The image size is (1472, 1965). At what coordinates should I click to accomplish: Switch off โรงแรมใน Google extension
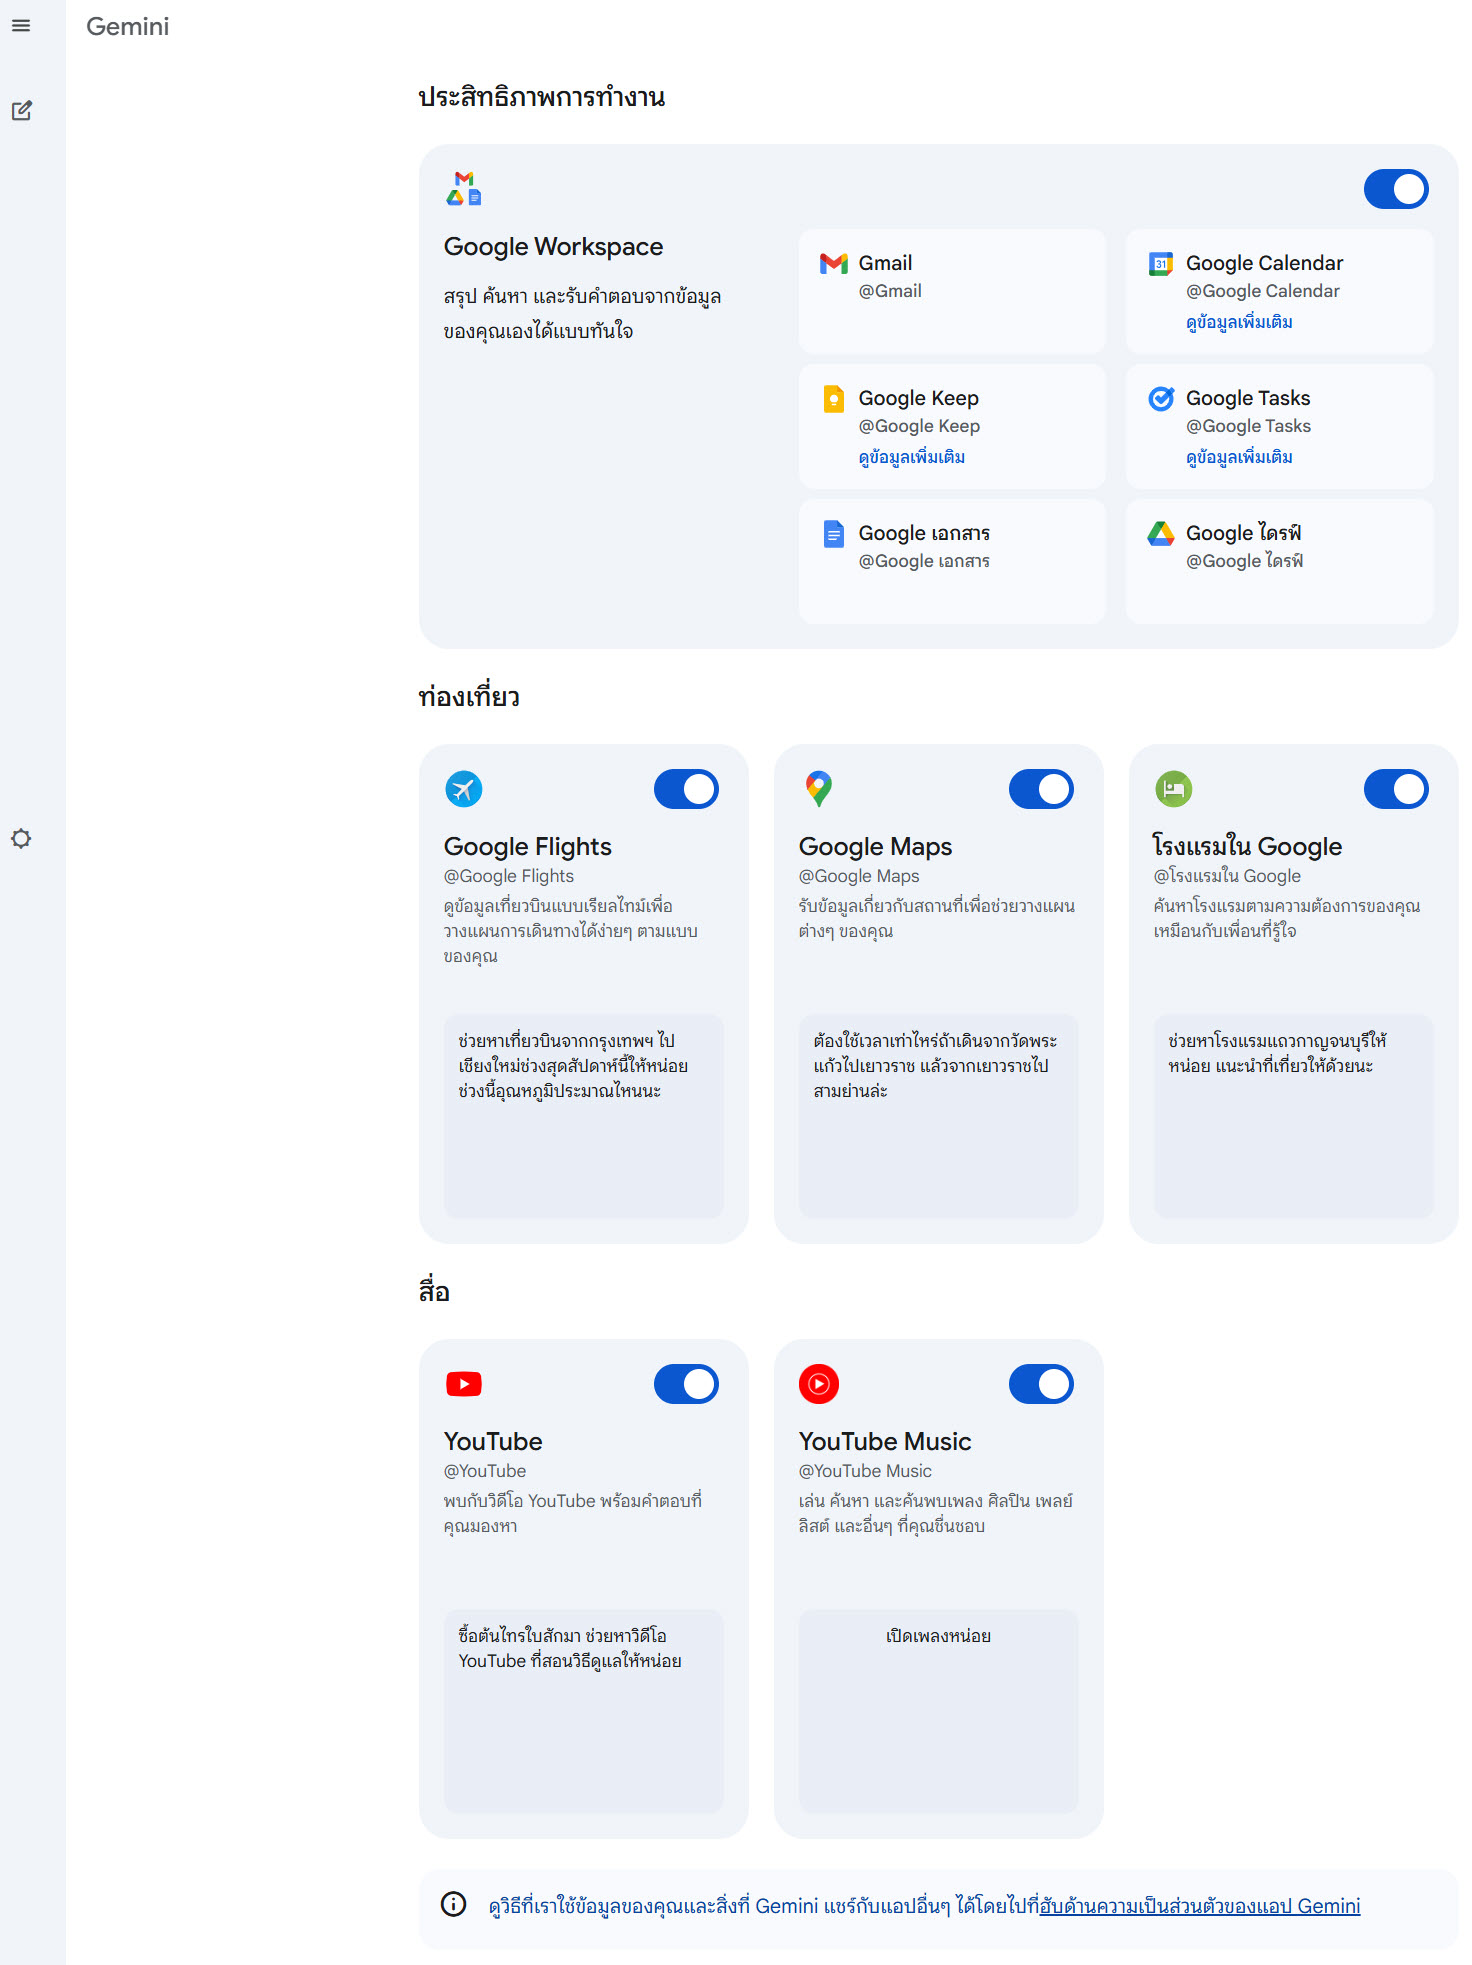[1396, 789]
